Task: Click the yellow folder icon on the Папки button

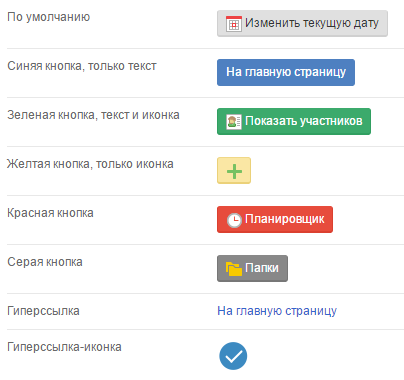Action: [x=234, y=269]
